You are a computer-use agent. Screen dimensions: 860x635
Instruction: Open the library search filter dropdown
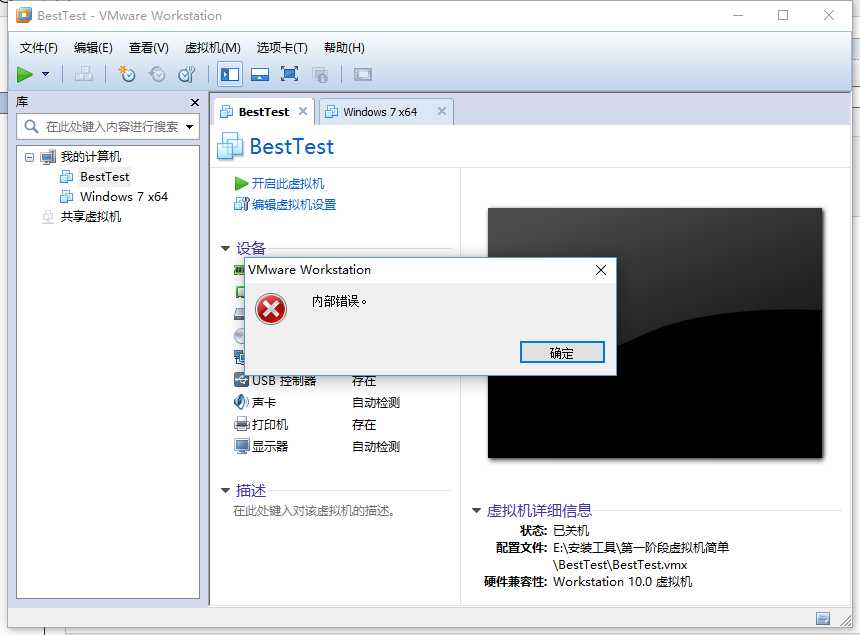(x=190, y=127)
